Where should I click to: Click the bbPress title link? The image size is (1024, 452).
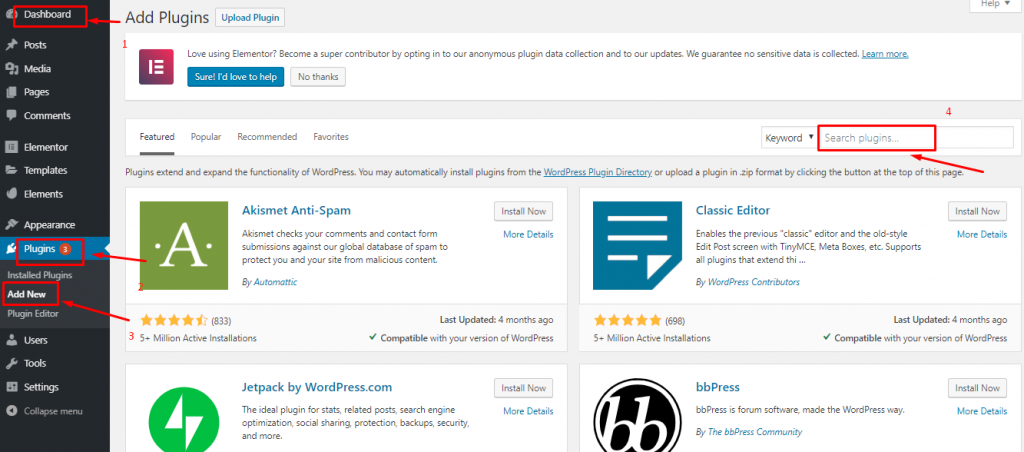tap(718, 387)
